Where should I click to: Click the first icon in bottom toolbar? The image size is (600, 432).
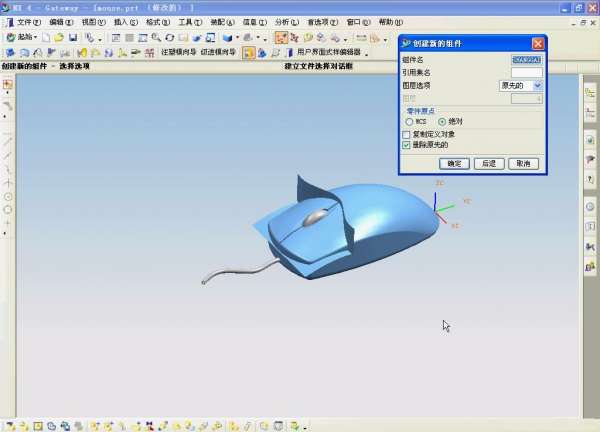tap(8, 425)
